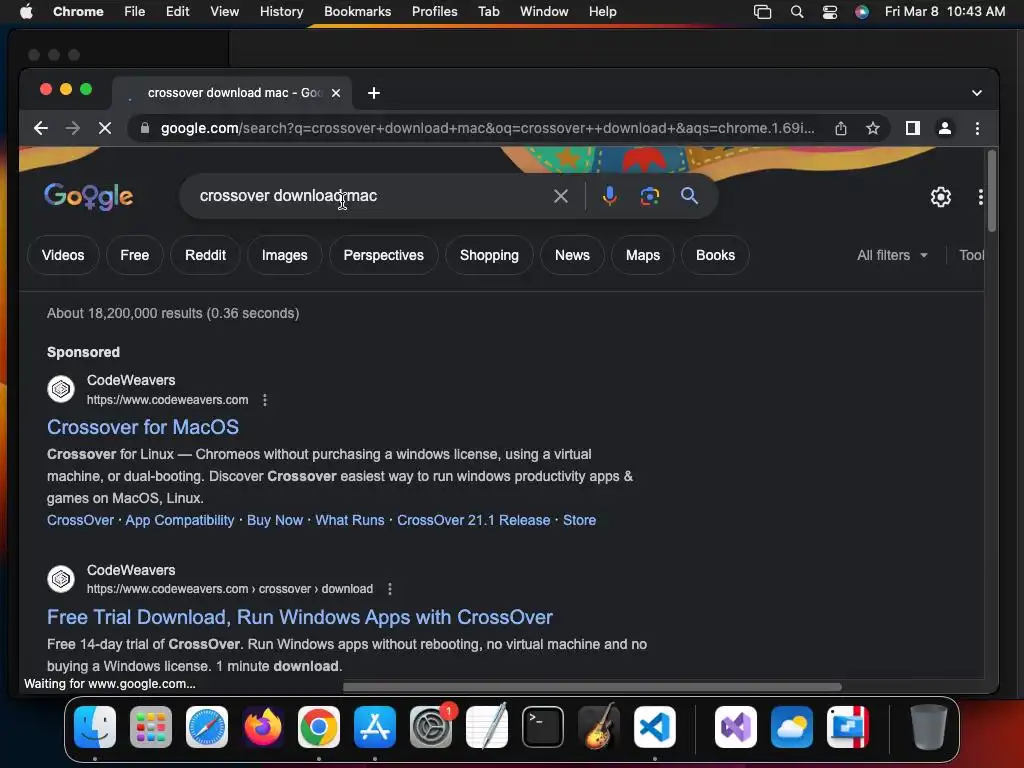This screenshot has width=1024, height=768.
Task: Search by image using Google Lens icon
Action: pos(649,196)
